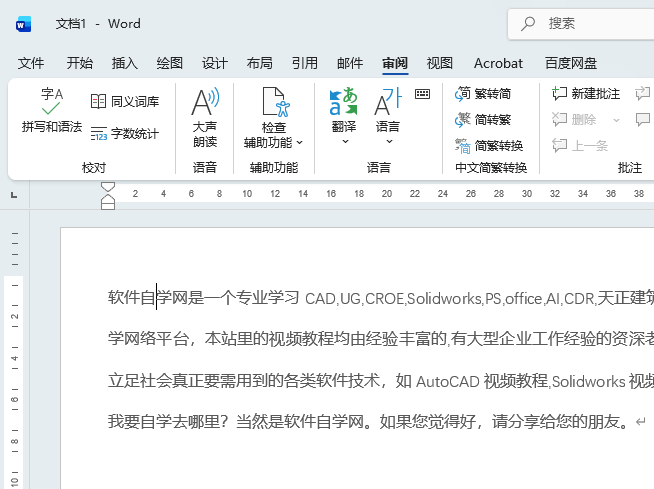Click in the 搜索 search box

click(581, 24)
